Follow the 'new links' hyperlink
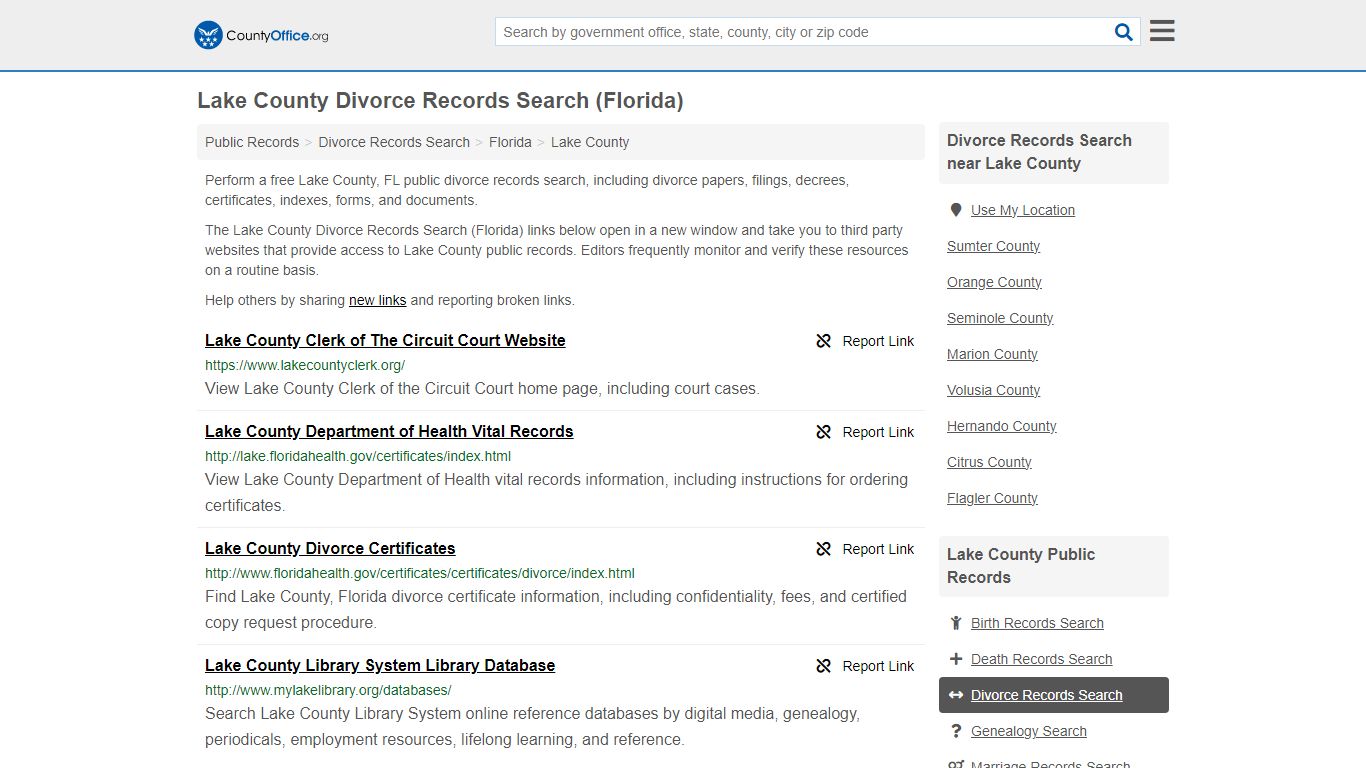Screen dimensions: 1366x768 click(377, 300)
